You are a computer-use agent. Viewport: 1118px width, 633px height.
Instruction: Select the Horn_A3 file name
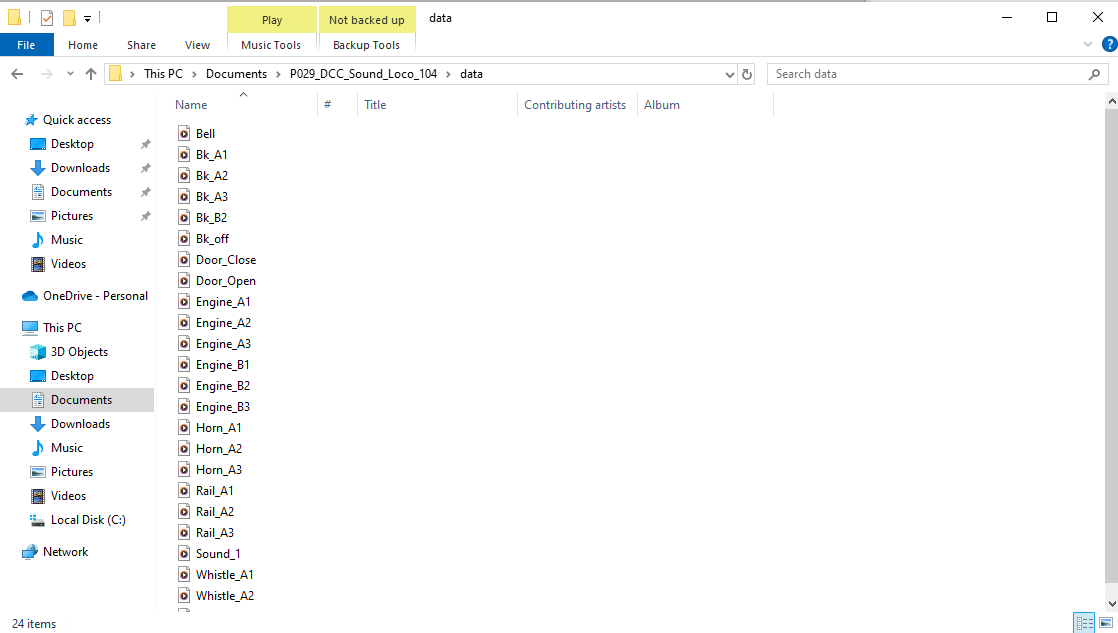(x=219, y=470)
